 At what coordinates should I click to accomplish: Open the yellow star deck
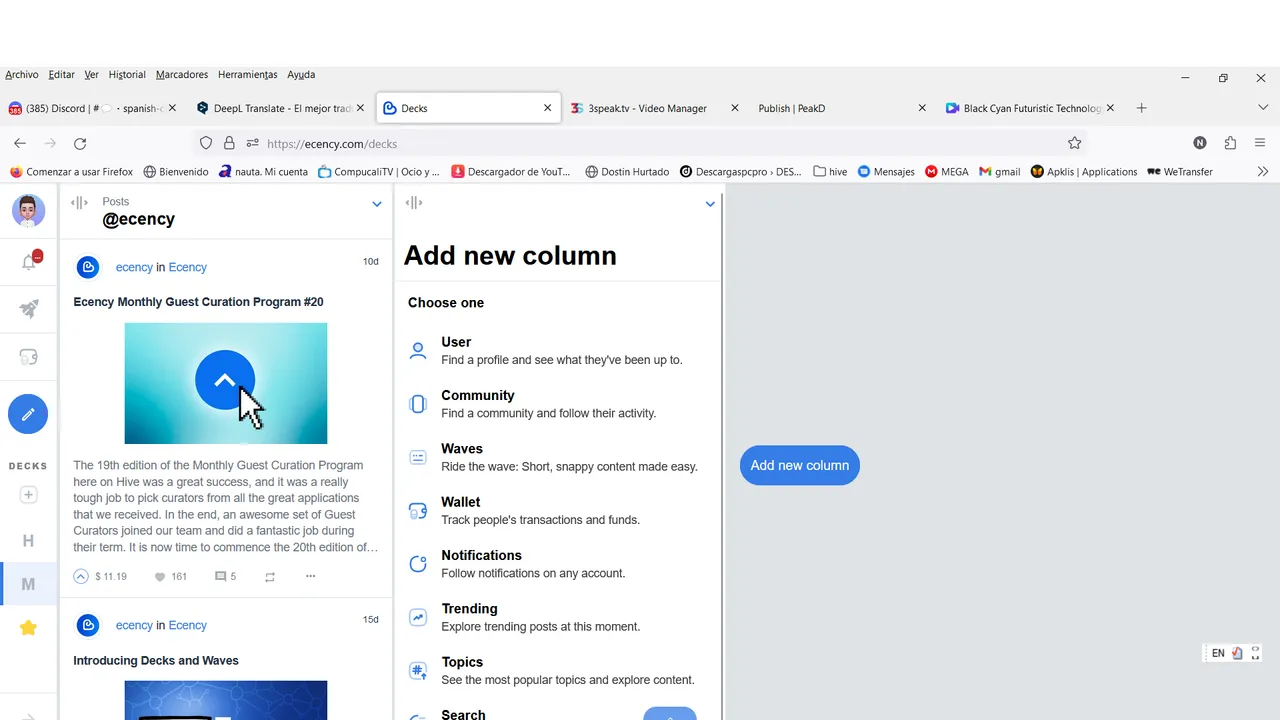[28, 628]
